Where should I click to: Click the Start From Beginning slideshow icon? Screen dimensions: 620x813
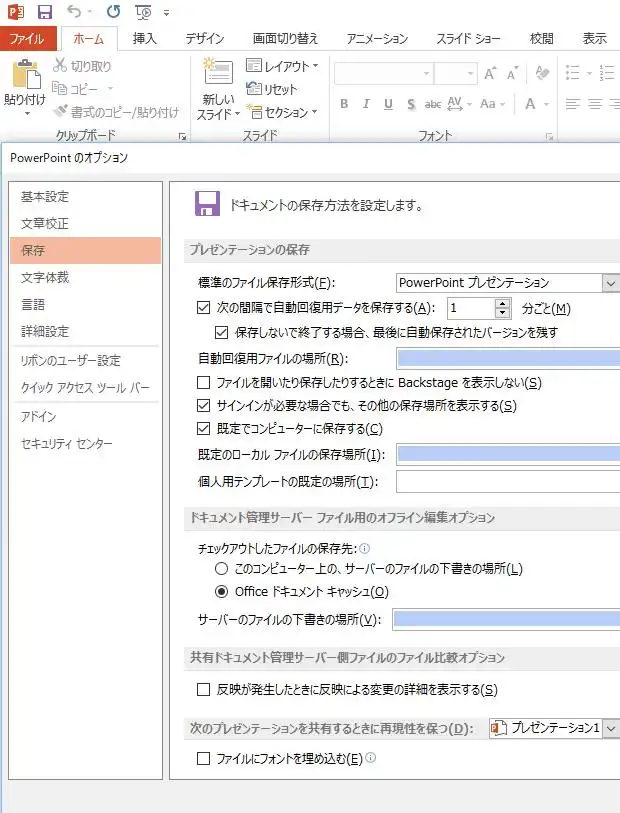coord(143,12)
